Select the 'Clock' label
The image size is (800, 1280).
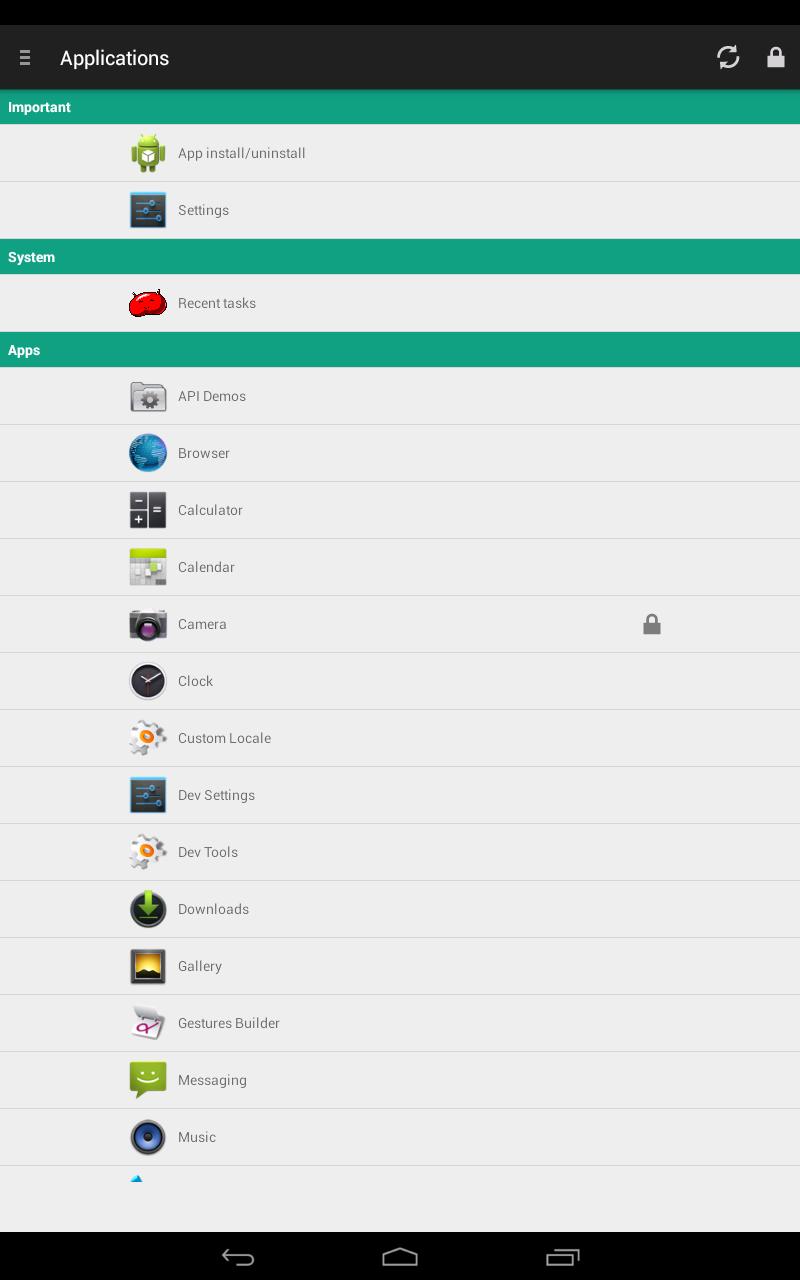195,681
